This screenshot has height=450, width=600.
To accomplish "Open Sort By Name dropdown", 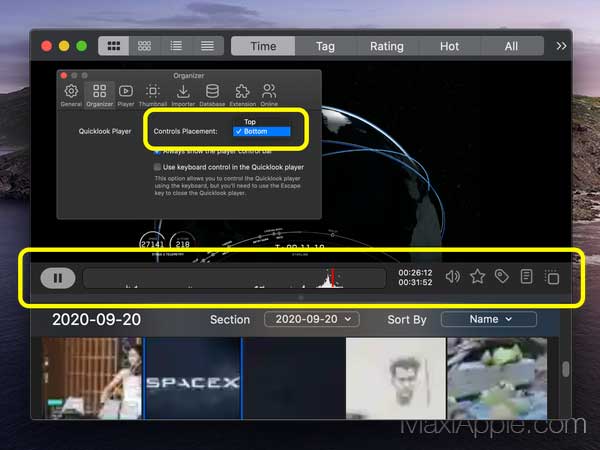I will tap(489, 319).
